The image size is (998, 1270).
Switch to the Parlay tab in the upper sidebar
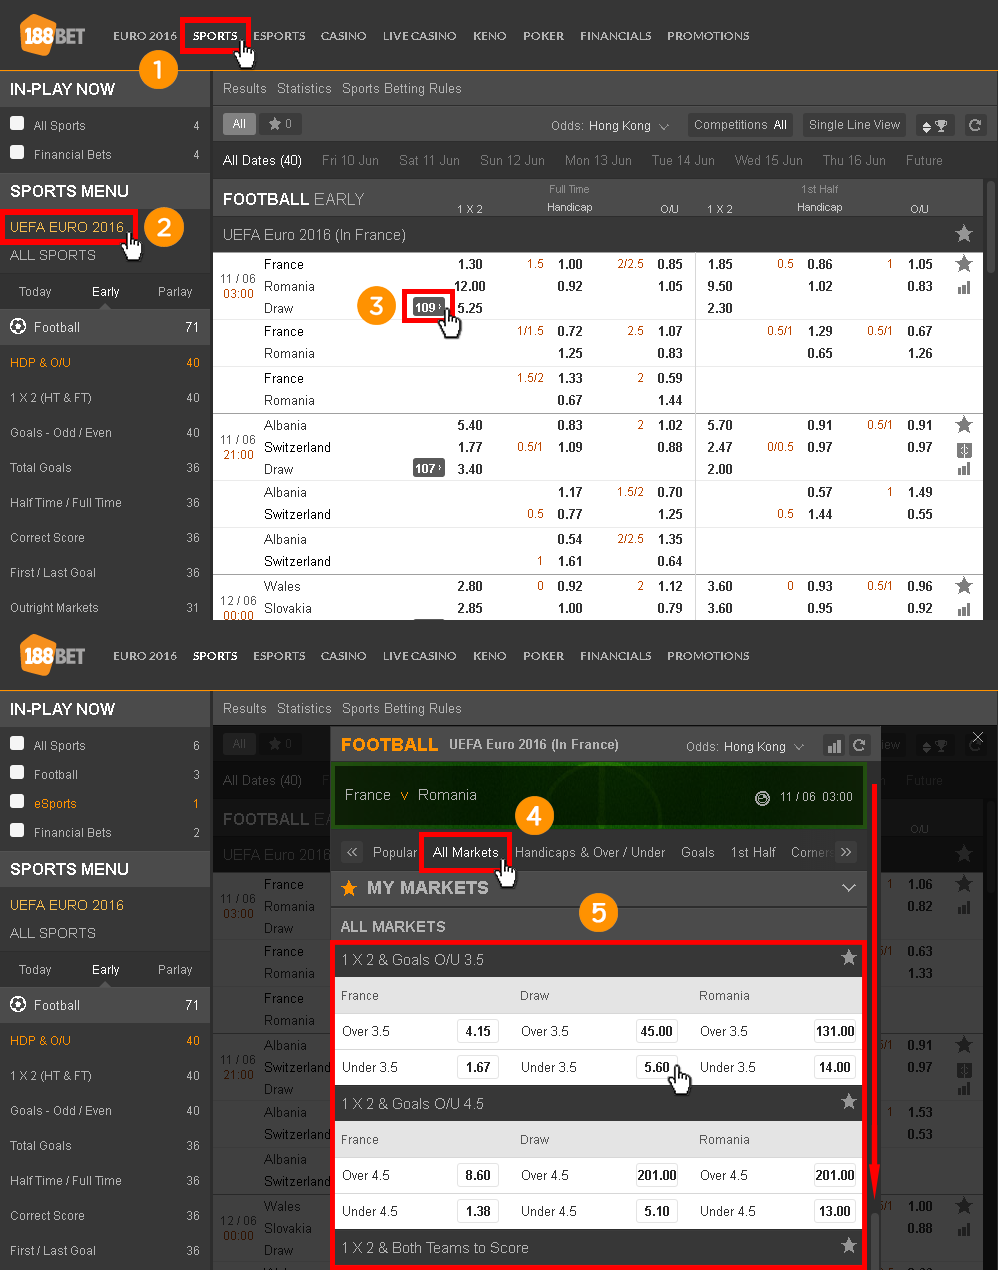pyautogui.click(x=175, y=292)
